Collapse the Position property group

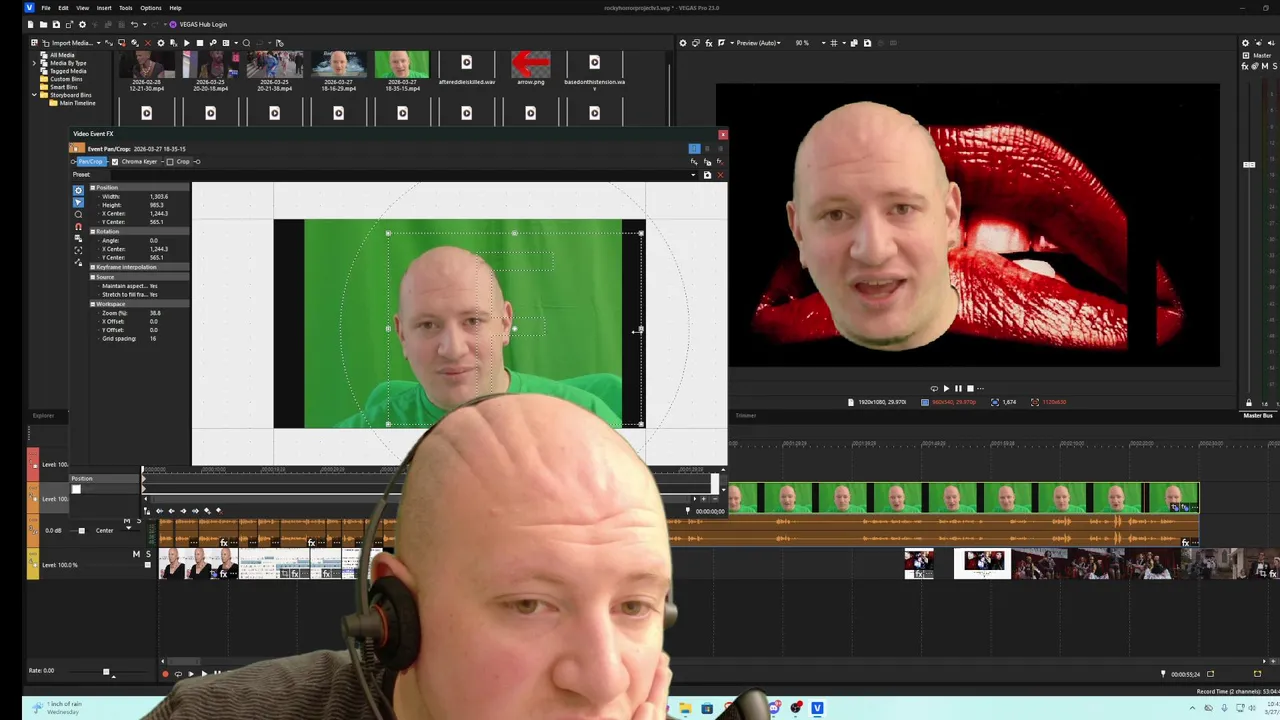(93, 187)
